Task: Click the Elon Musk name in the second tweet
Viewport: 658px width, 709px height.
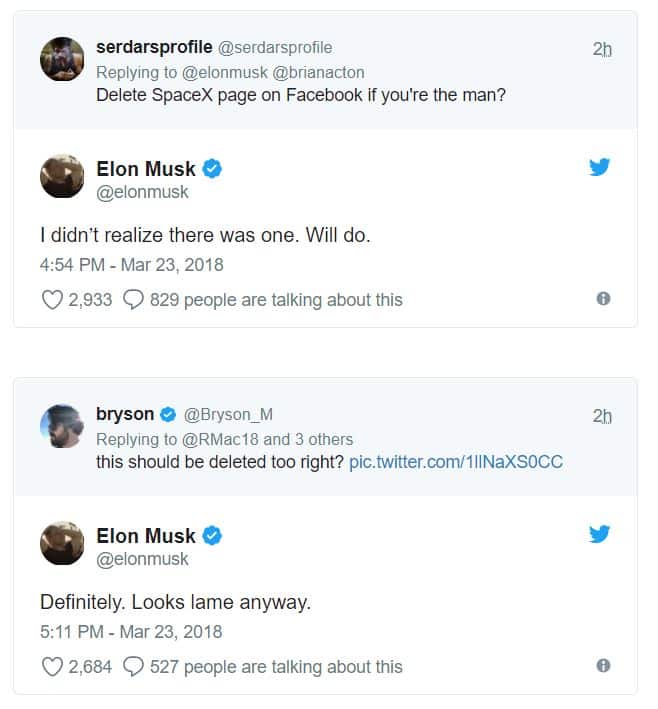Action: click(x=146, y=536)
